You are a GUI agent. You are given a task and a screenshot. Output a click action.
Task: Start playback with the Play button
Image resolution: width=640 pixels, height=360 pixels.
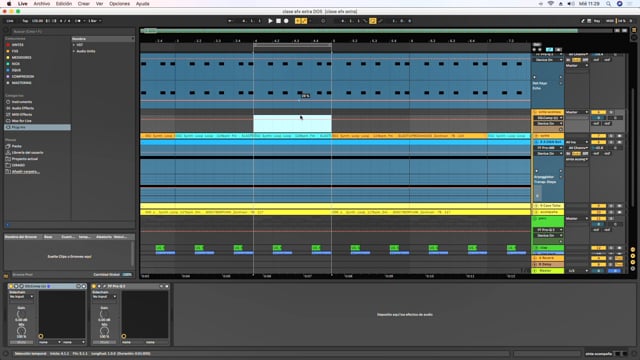point(270,21)
